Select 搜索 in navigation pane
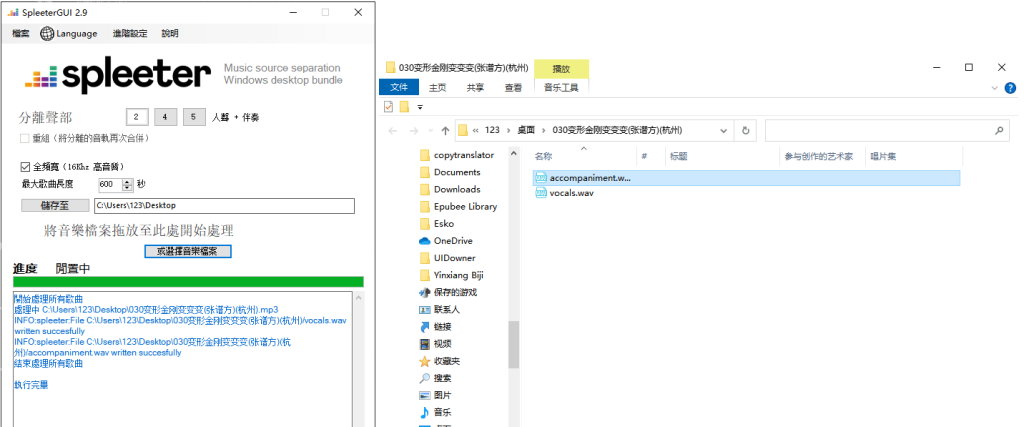Viewport: 1024px width, 427px height. point(435,378)
